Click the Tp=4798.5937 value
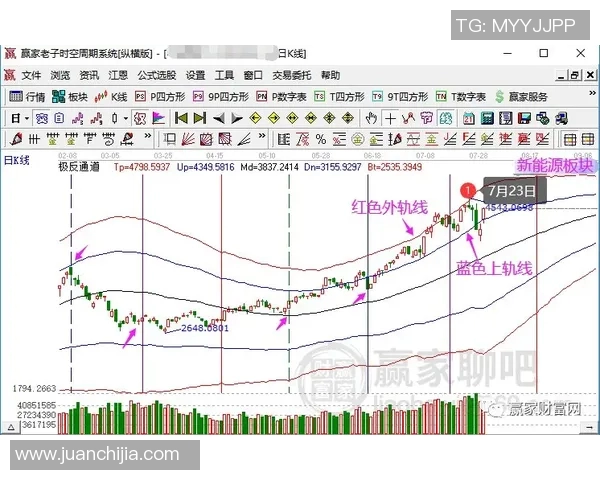Screen dimensions: 600x480 (142, 167)
